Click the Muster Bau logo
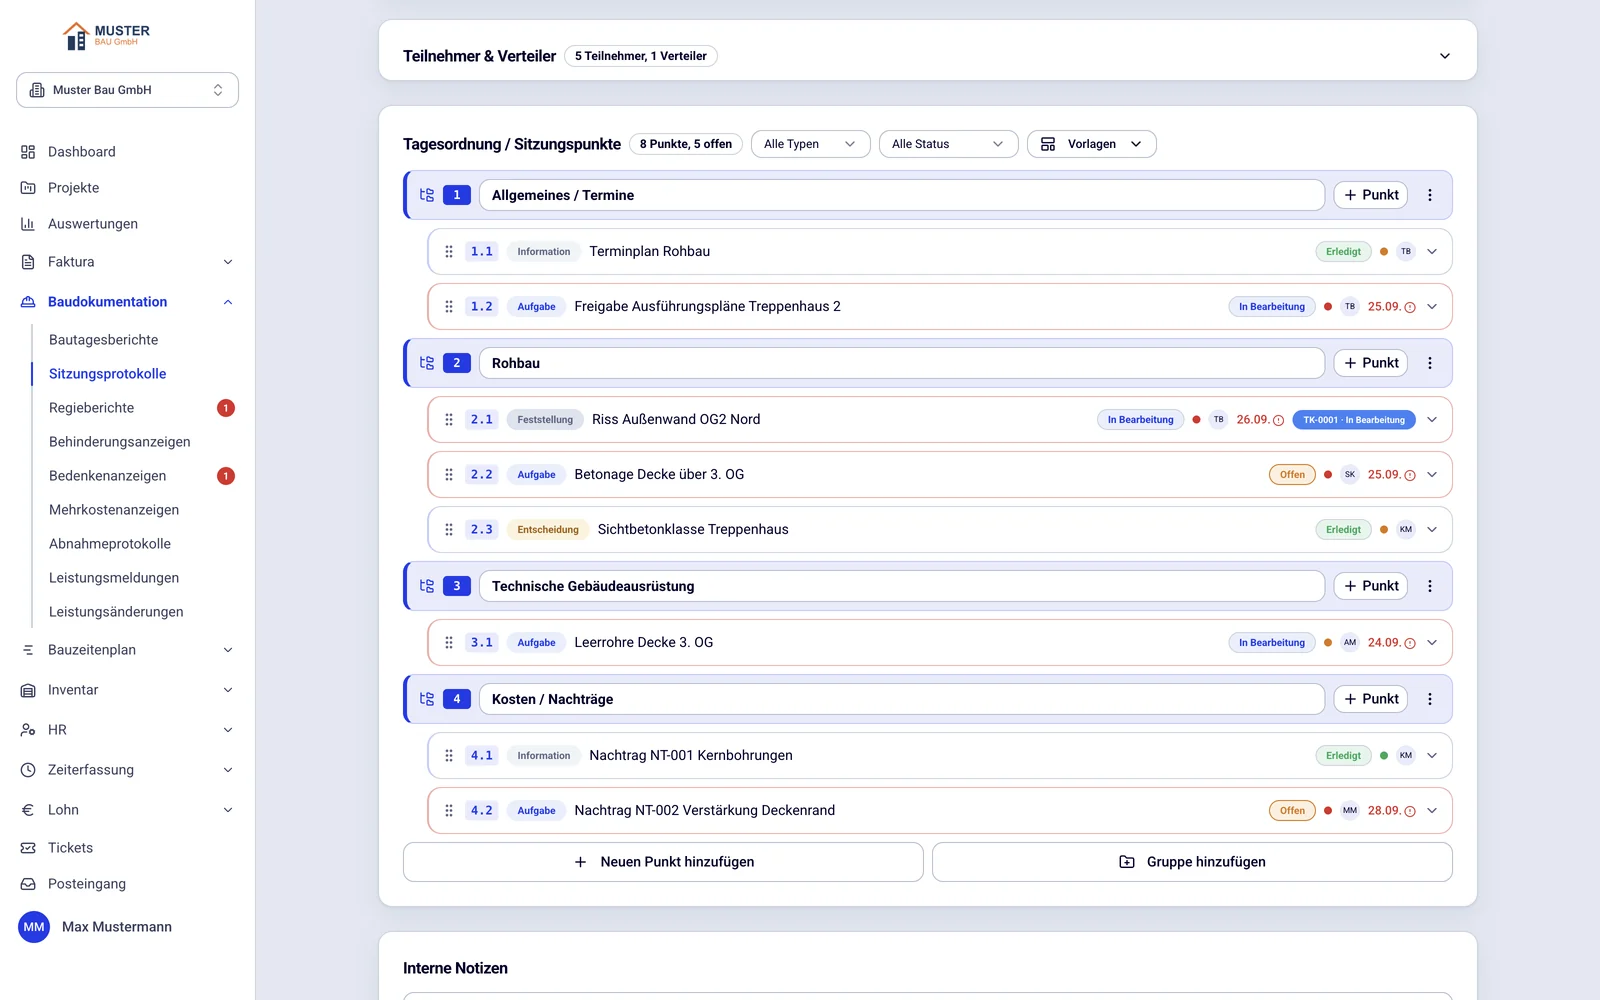This screenshot has height=1000, width=1600. (106, 36)
